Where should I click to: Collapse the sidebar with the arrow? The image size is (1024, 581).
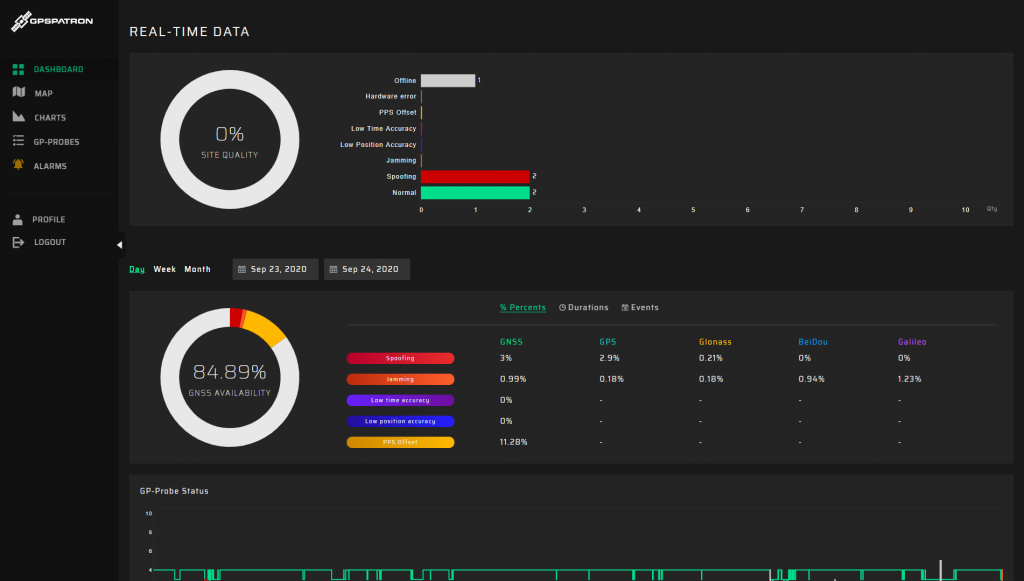pyautogui.click(x=119, y=243)
